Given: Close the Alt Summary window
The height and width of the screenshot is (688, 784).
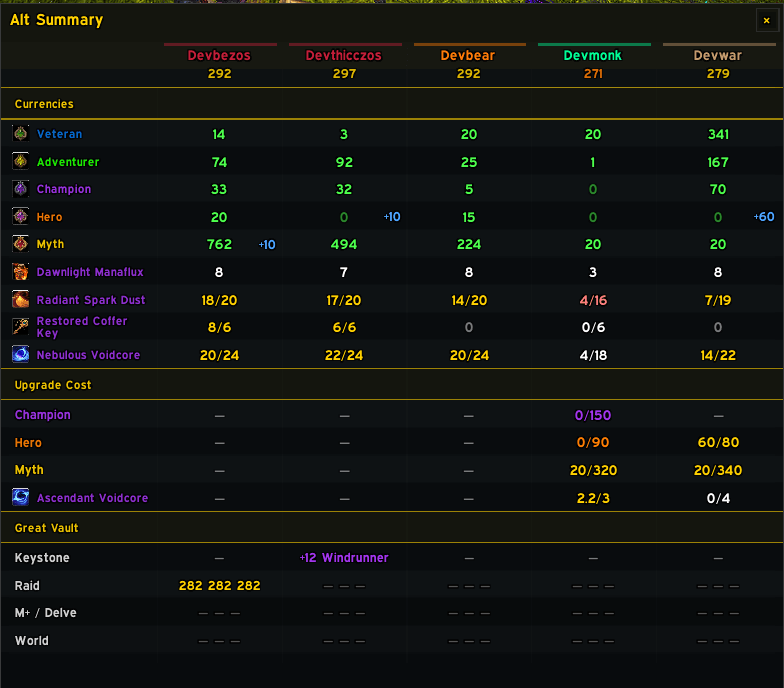Looking at the screenshot, I should 766,20.
